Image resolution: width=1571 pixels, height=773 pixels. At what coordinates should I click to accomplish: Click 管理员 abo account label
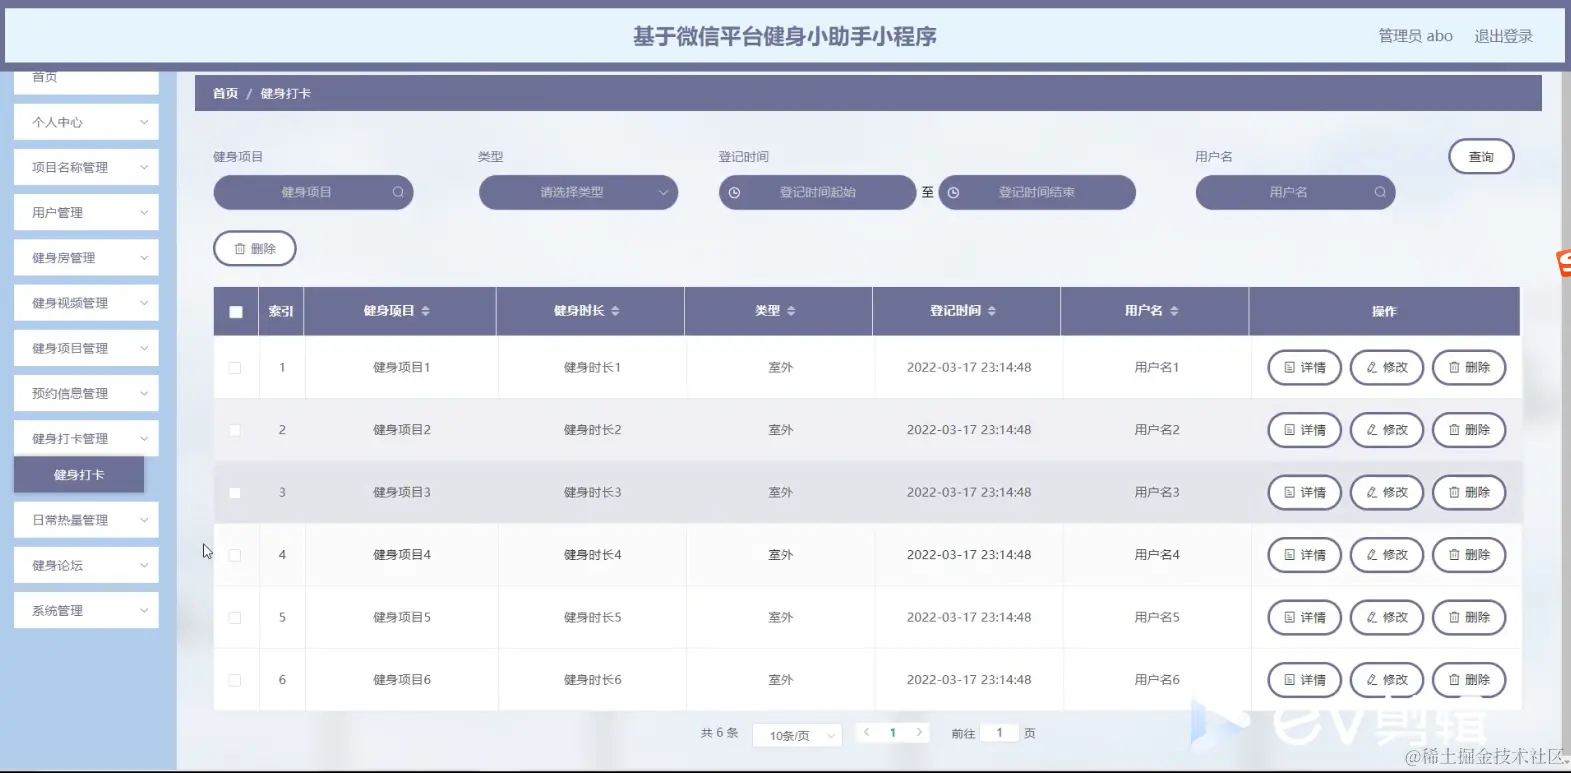pyautogui.click(x=1415, y=36)
